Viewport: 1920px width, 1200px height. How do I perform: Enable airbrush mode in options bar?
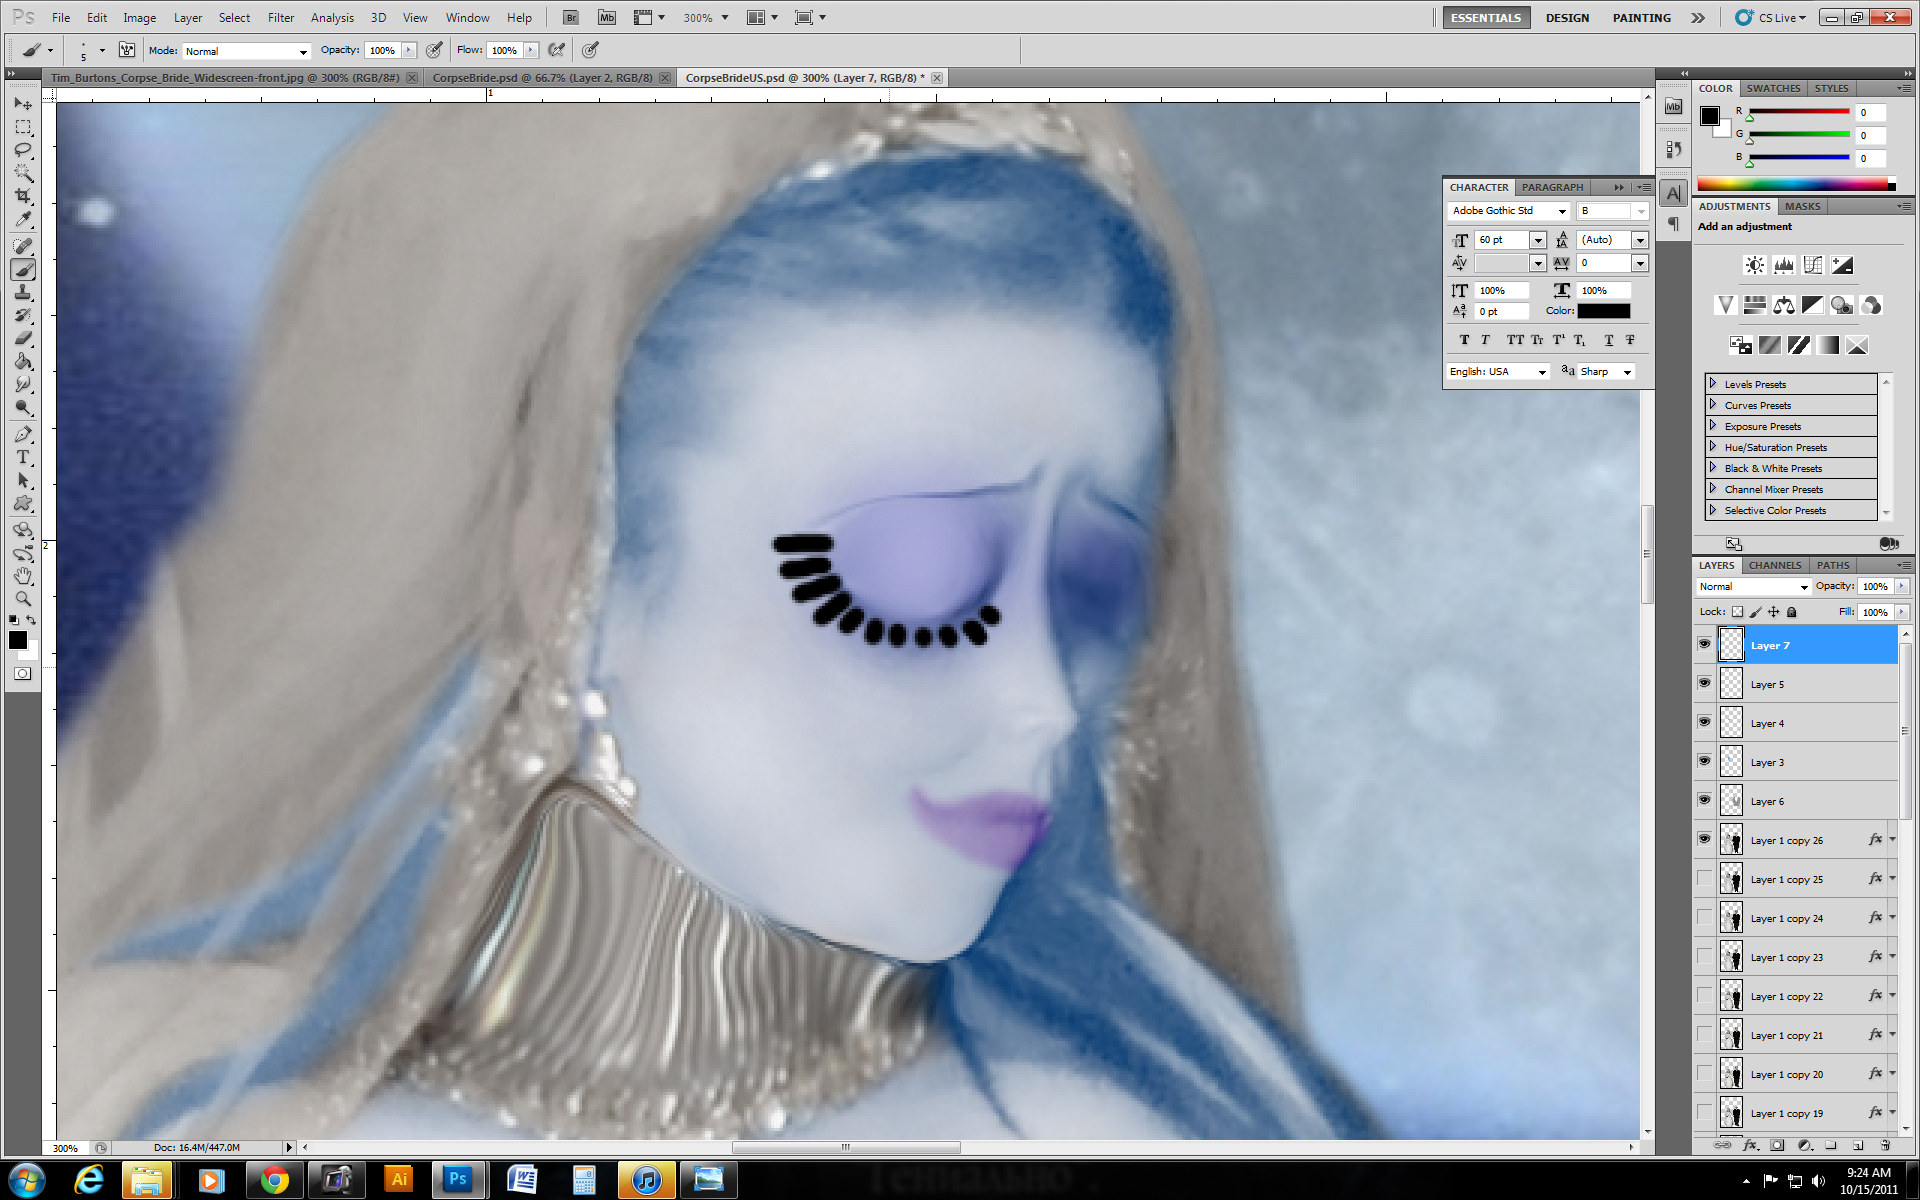(x=557, y=50)
